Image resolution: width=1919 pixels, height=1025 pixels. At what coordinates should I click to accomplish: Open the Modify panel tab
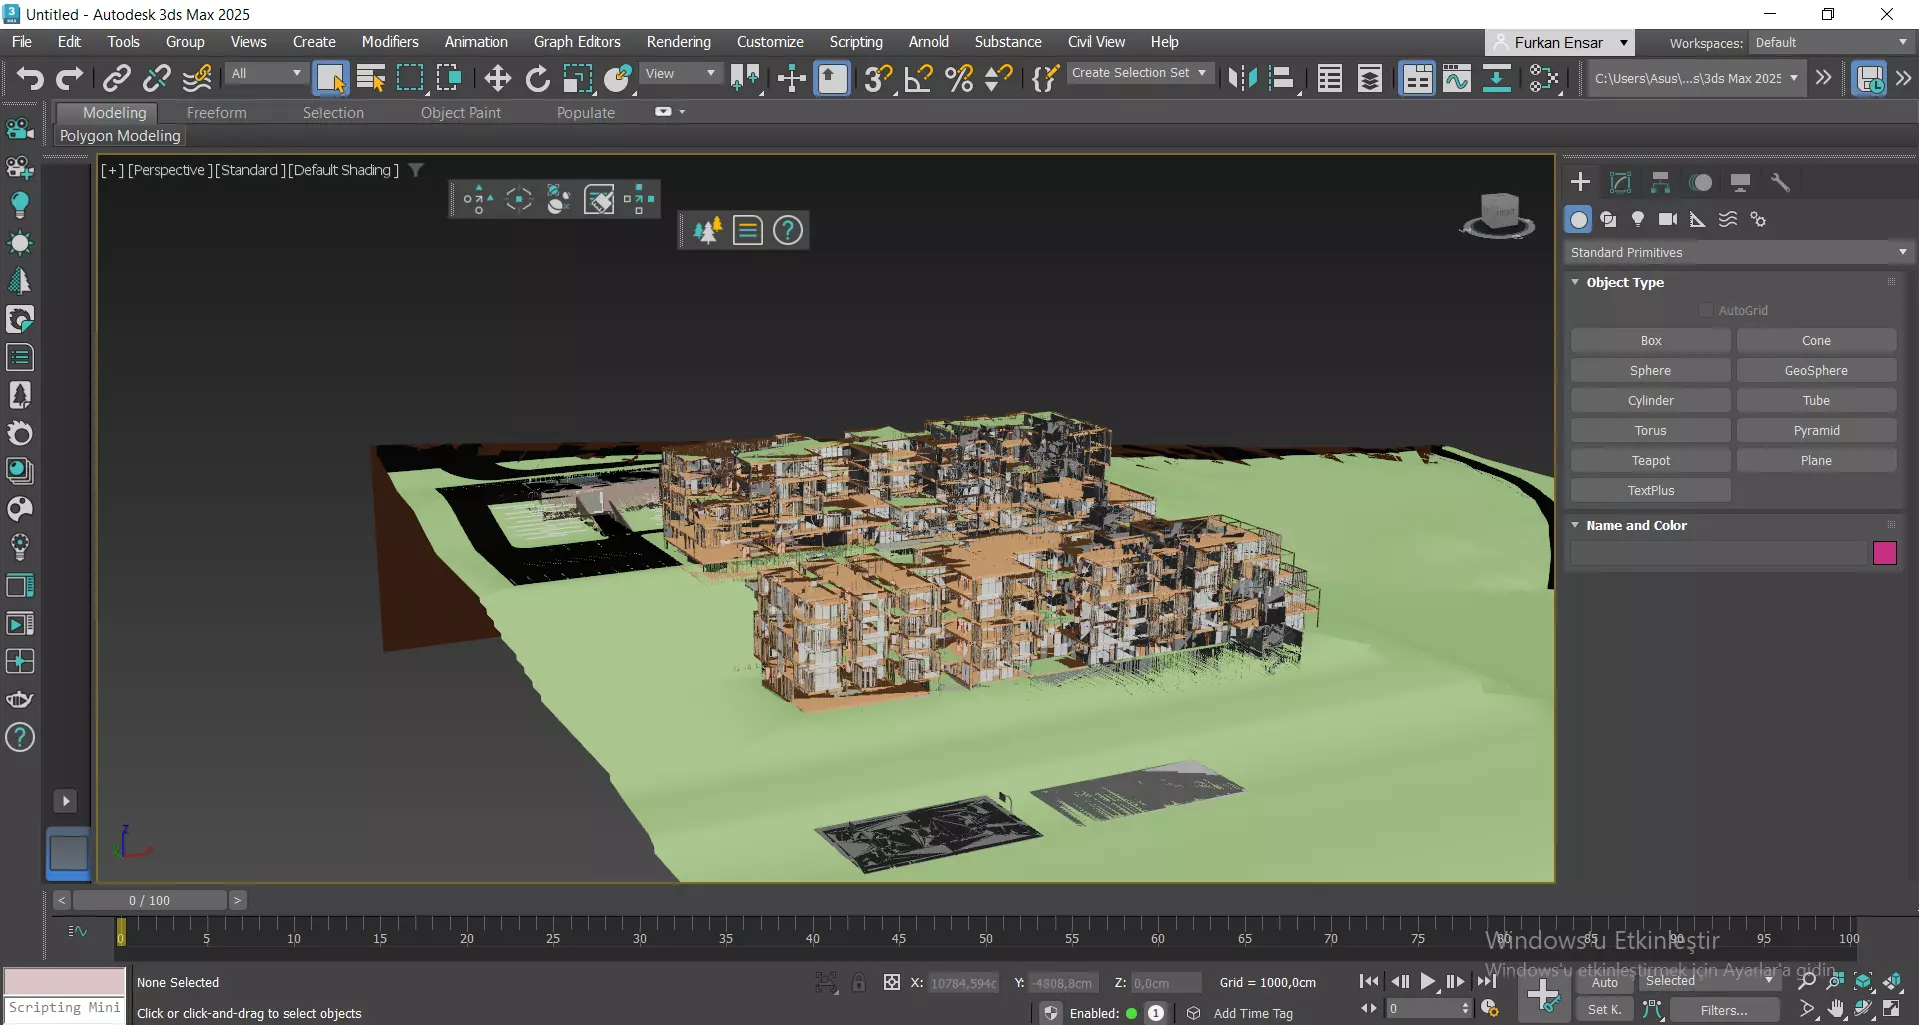pos(1620,182)
